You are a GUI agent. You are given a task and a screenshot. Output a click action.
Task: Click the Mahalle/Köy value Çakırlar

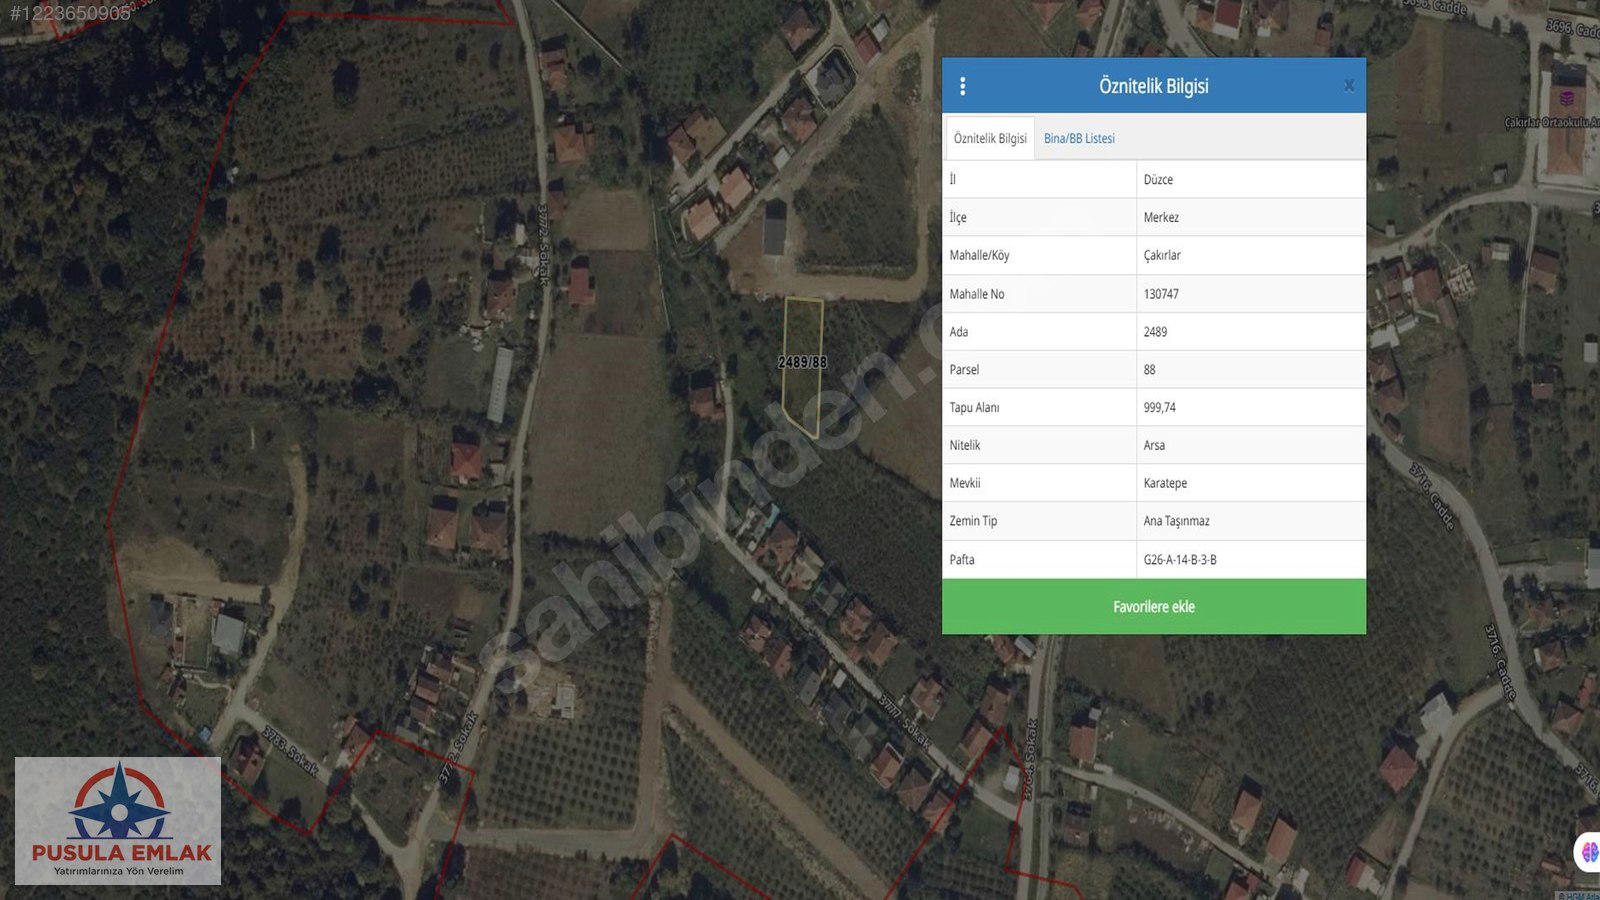[x=1162, y=256]
